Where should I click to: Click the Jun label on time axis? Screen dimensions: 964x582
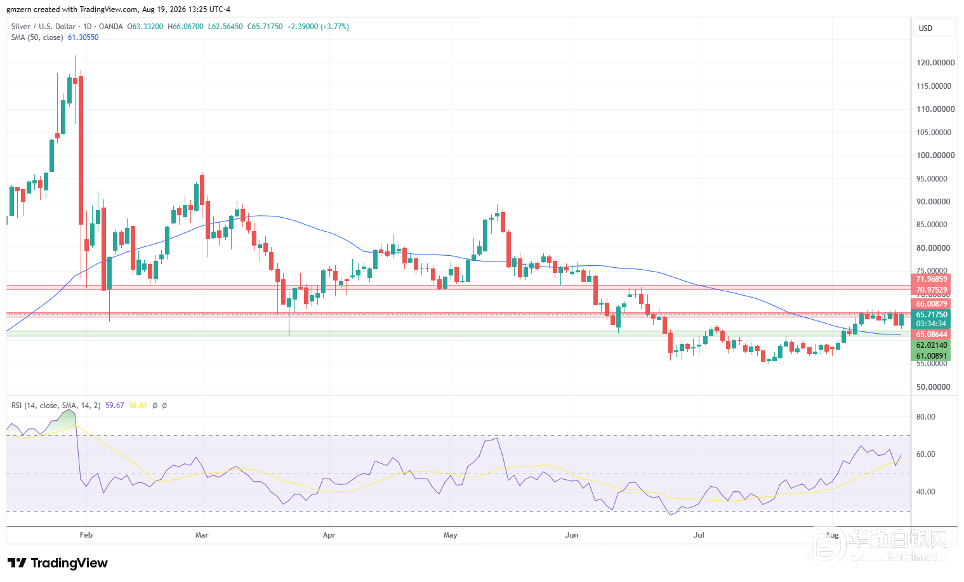pos(572,535)
